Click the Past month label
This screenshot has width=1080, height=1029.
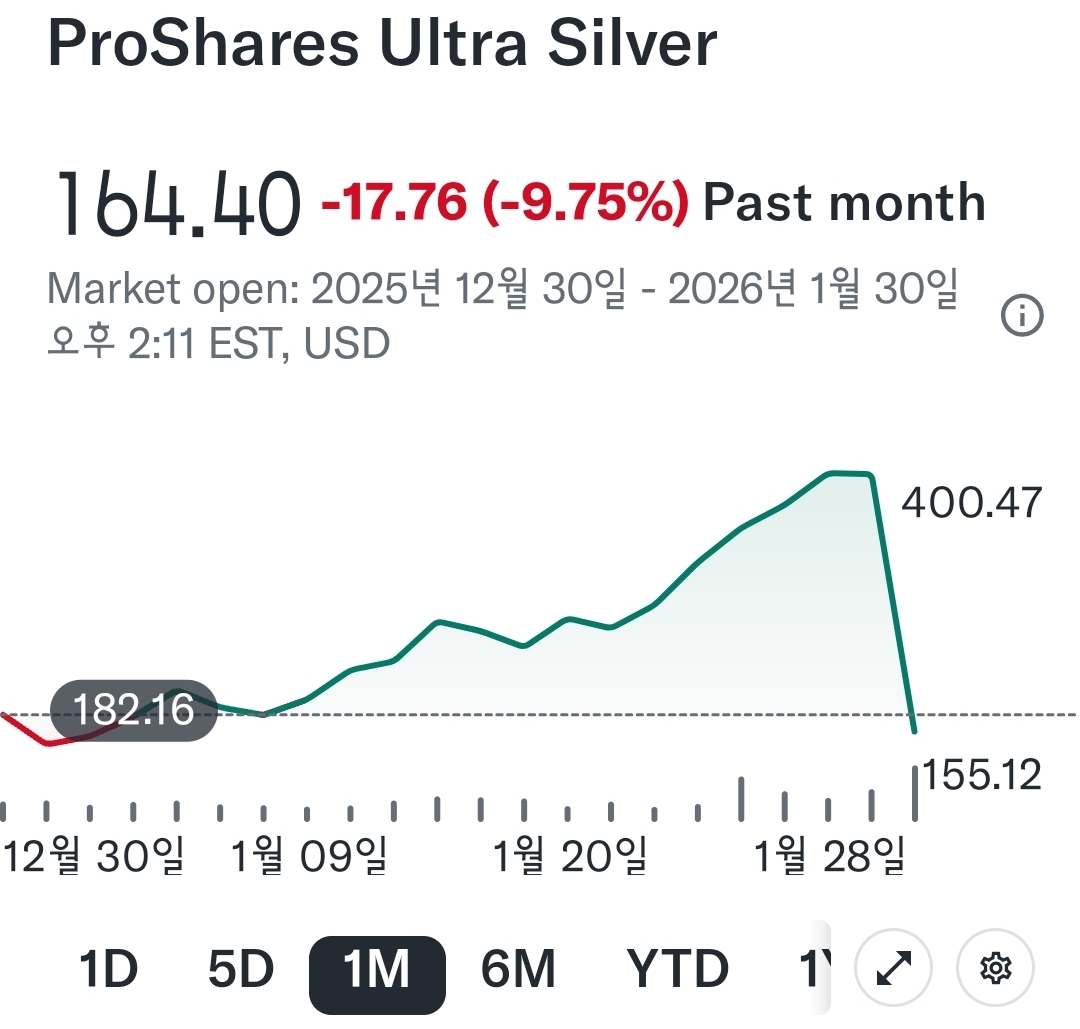click(x=845, y=203)
